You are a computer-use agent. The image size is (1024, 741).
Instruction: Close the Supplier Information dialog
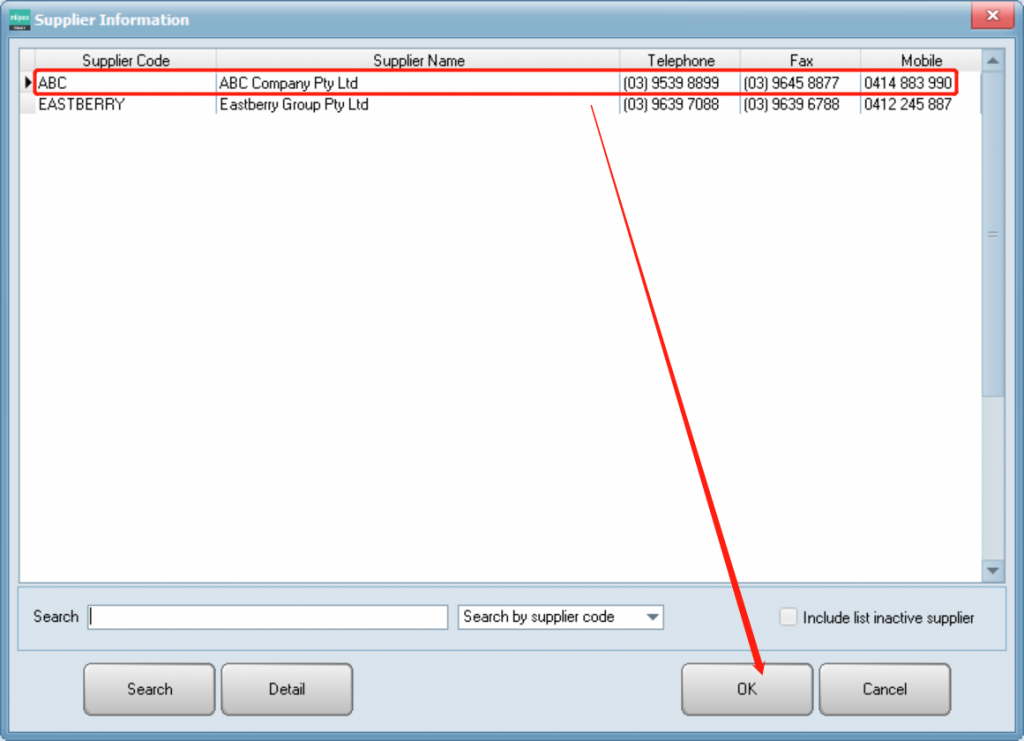pyautogui.click(x=991, y=17)
